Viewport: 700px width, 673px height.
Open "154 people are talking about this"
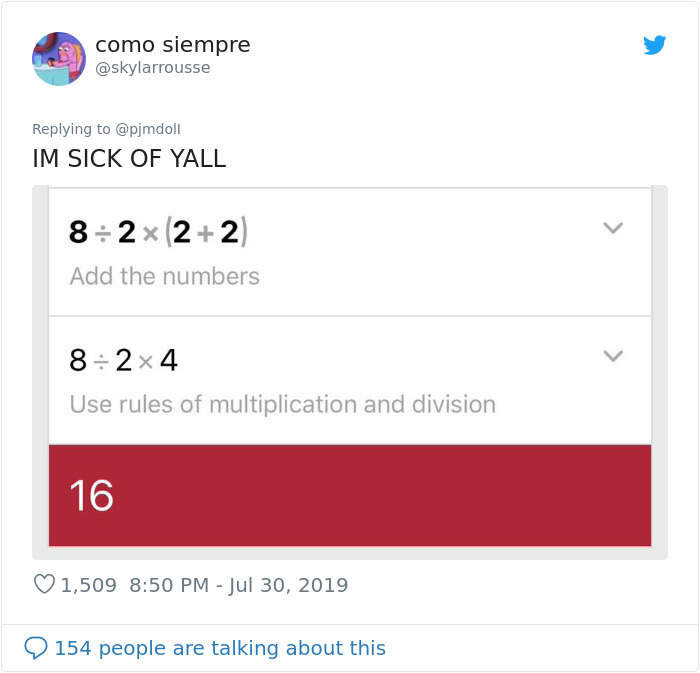point(219,648)
